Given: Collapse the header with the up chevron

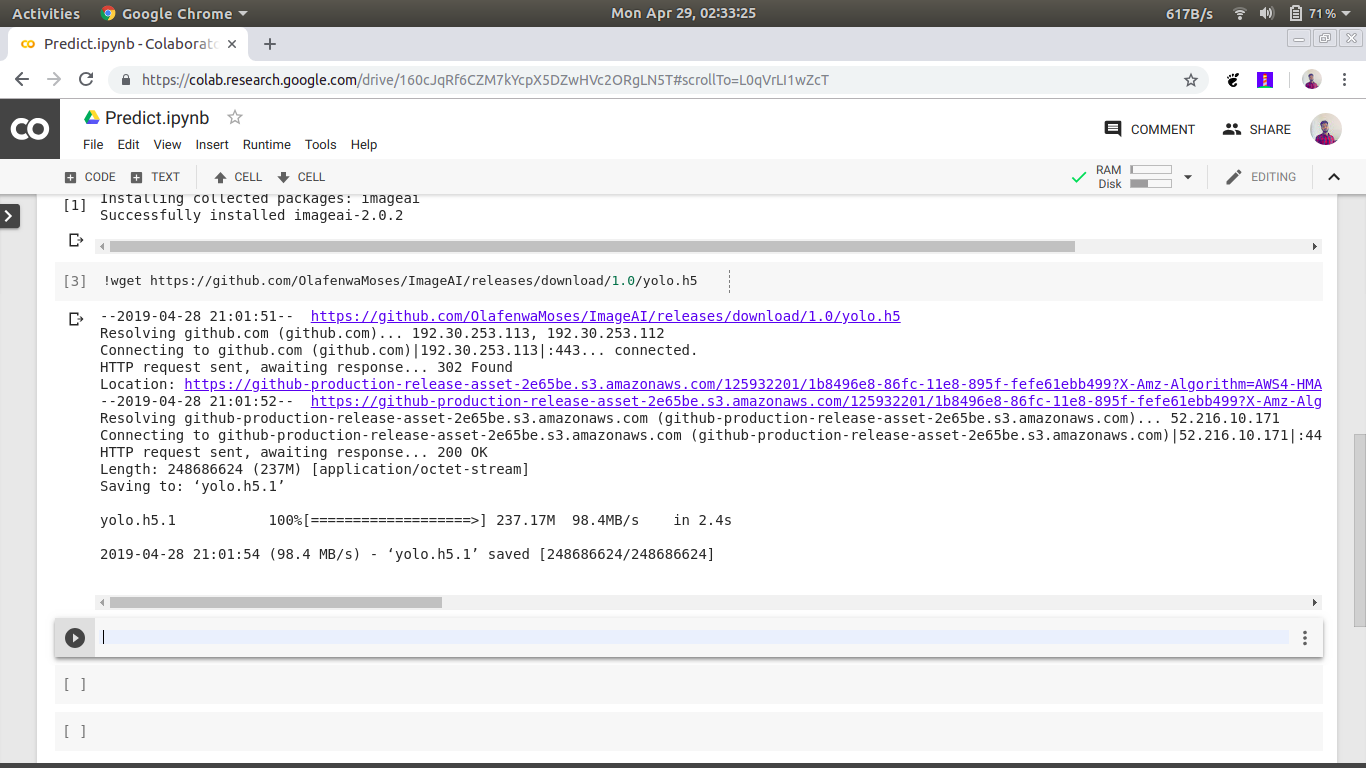Looking at the screenshot, I should (x=1333, y=177).
